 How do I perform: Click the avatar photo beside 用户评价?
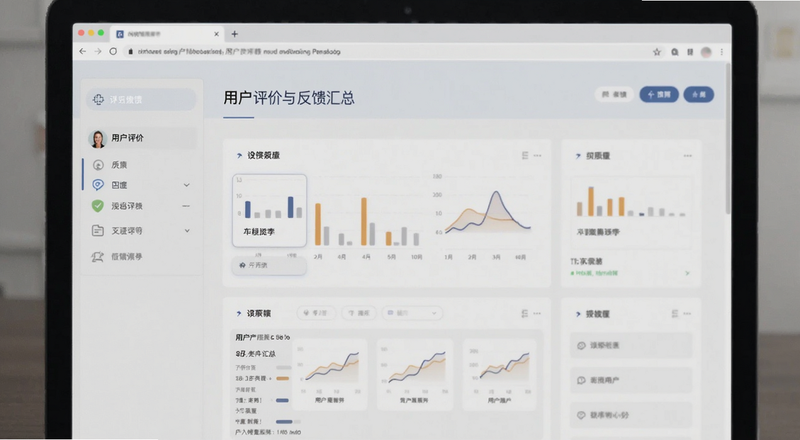coord(97,138)
